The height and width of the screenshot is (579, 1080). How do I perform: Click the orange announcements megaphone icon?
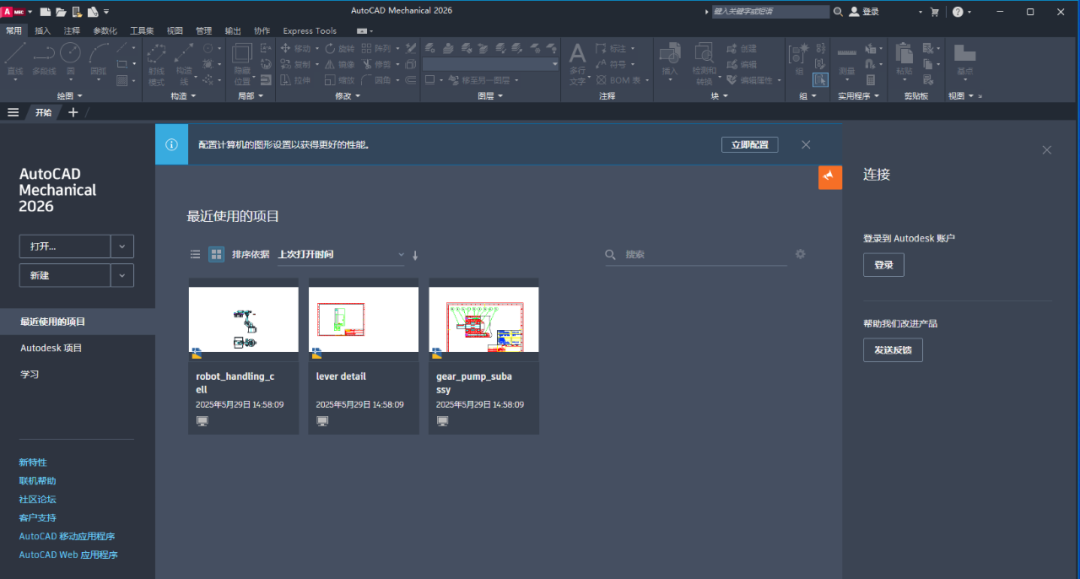coord(830,177)
